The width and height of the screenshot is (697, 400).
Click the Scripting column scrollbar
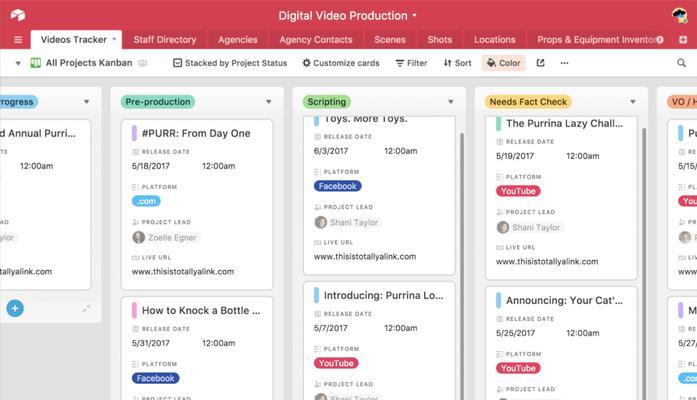click(462, 267)
